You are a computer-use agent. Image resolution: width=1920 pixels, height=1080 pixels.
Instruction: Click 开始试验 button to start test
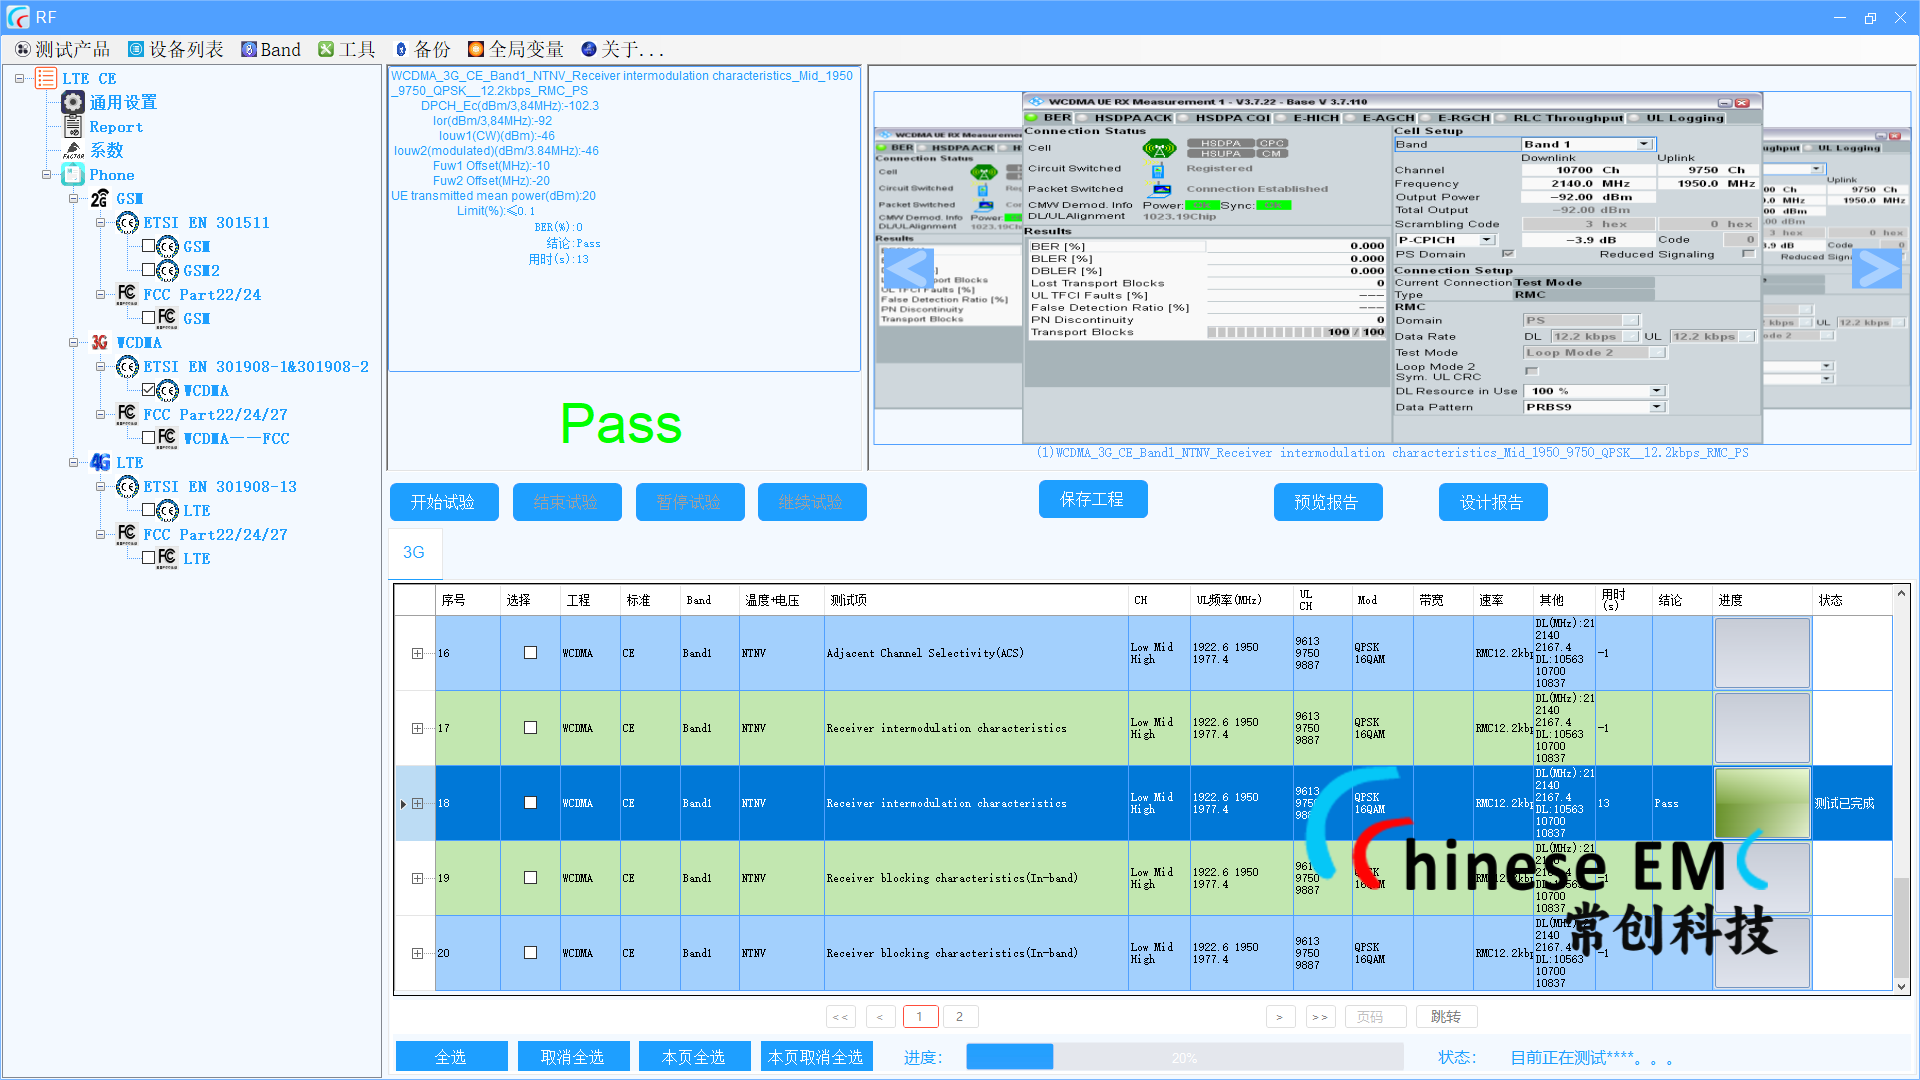pyautogui.click(x=443, y=502)
